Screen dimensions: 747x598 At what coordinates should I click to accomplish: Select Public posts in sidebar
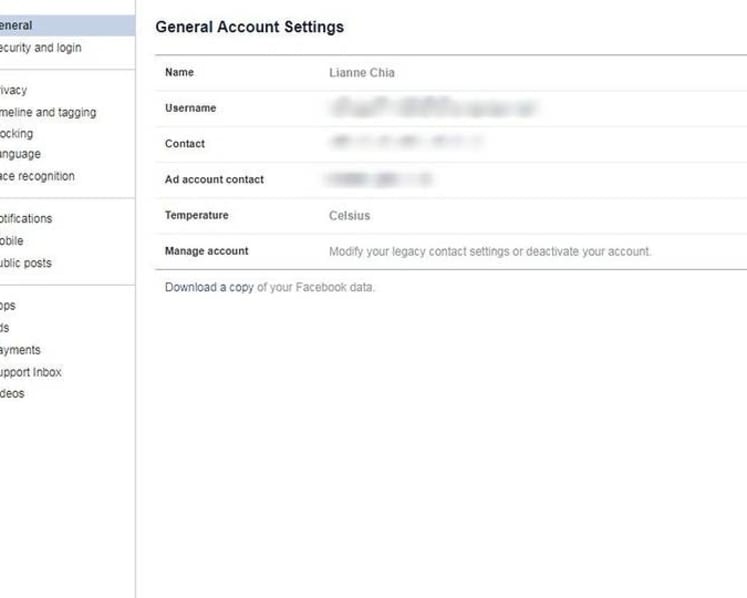(x=26, y=263)
